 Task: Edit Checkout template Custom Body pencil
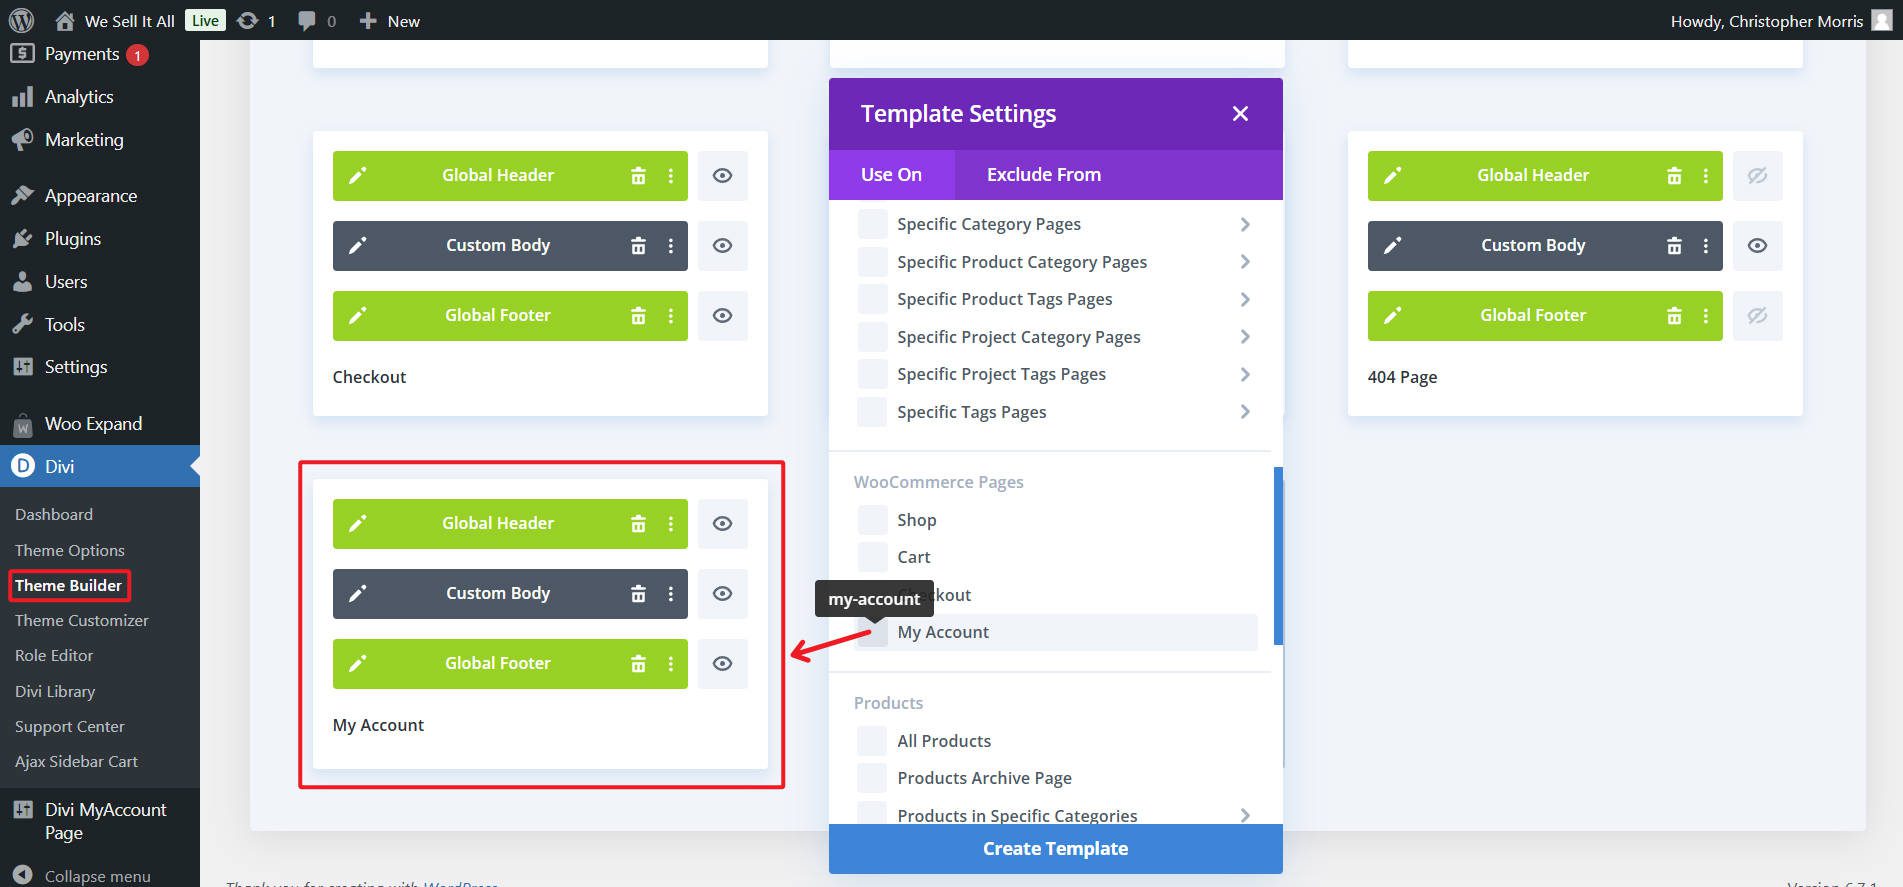click(357, 246)
